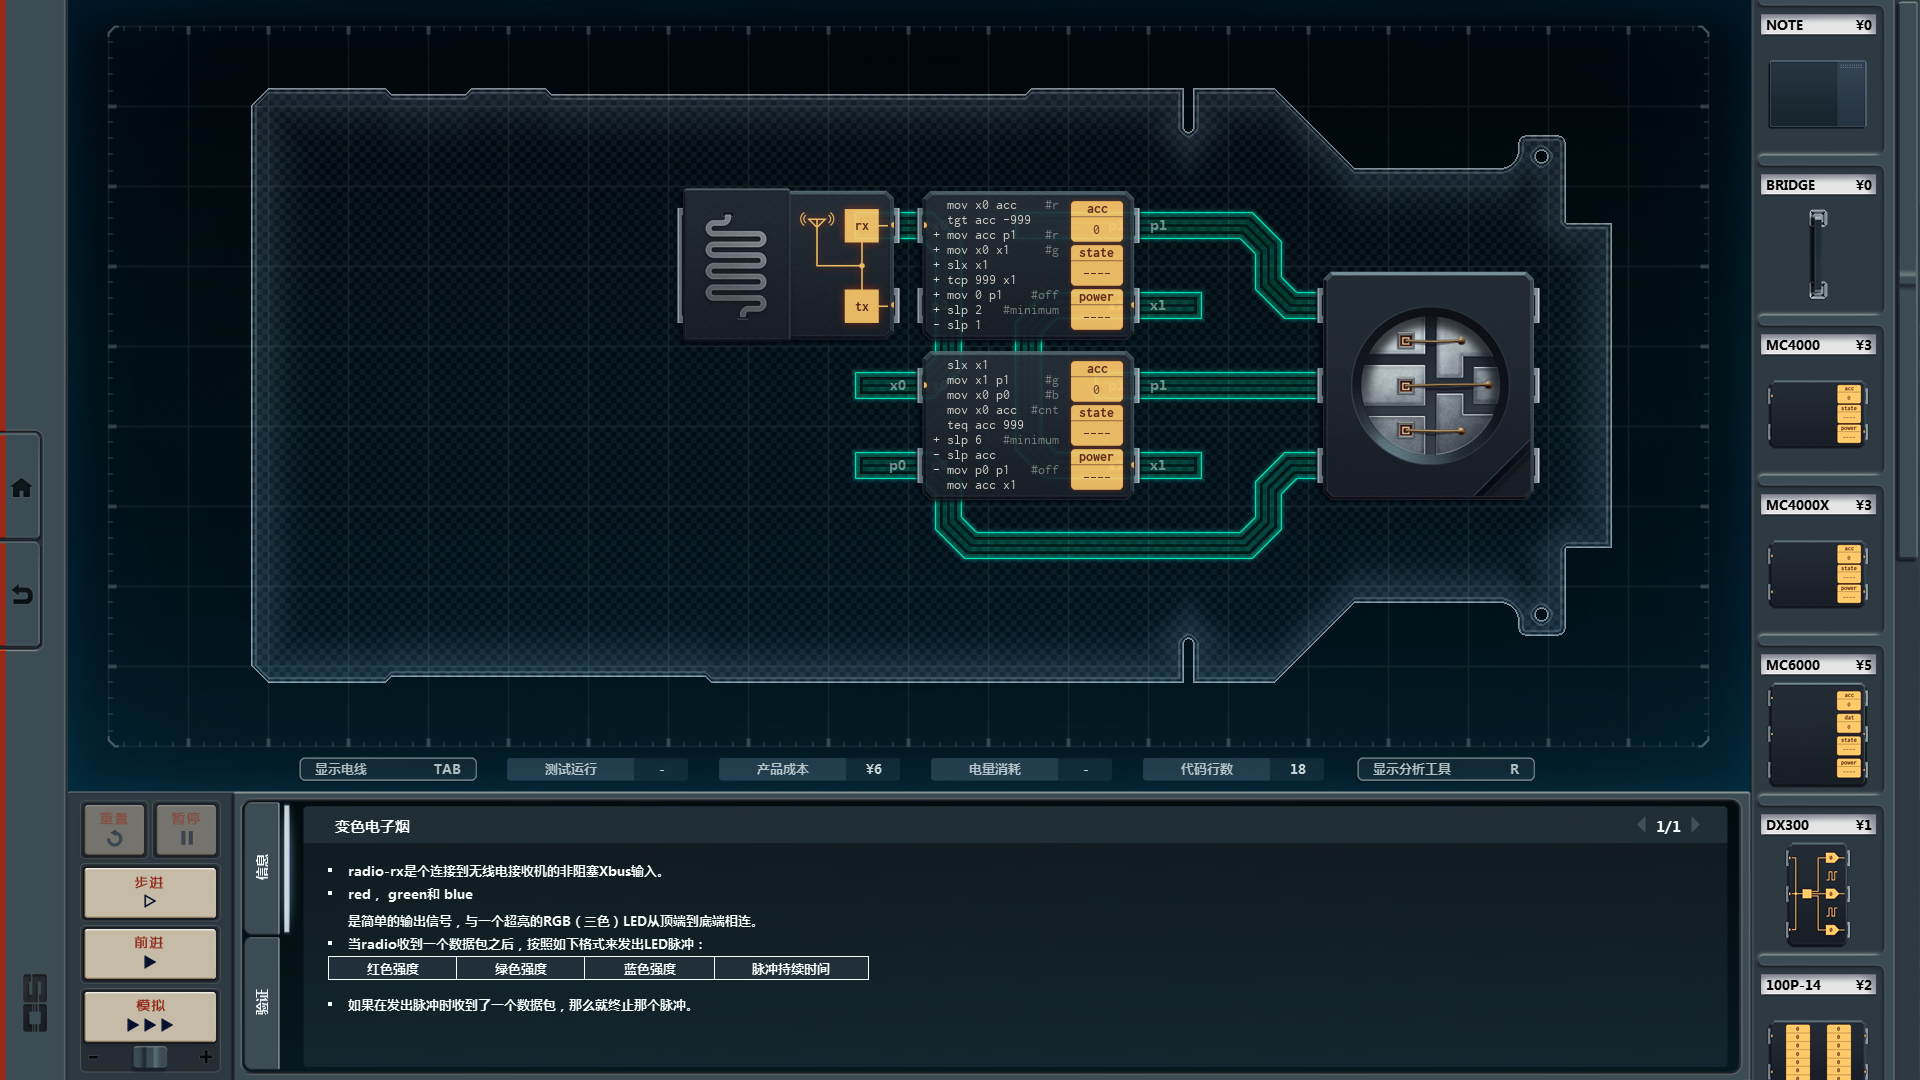
Task: Go to previous info page arrow
Action: coord(1641,825)
